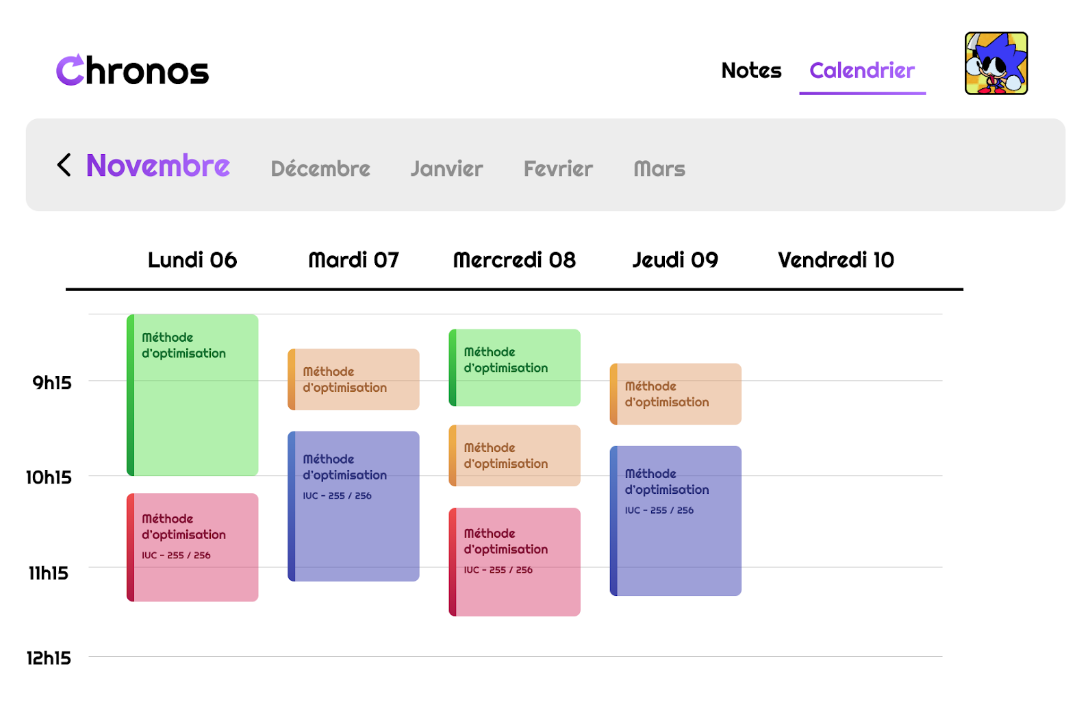The image size is (1092, 706).
Task: Select the Lundi 06 column header
Action: click(191, 259)
